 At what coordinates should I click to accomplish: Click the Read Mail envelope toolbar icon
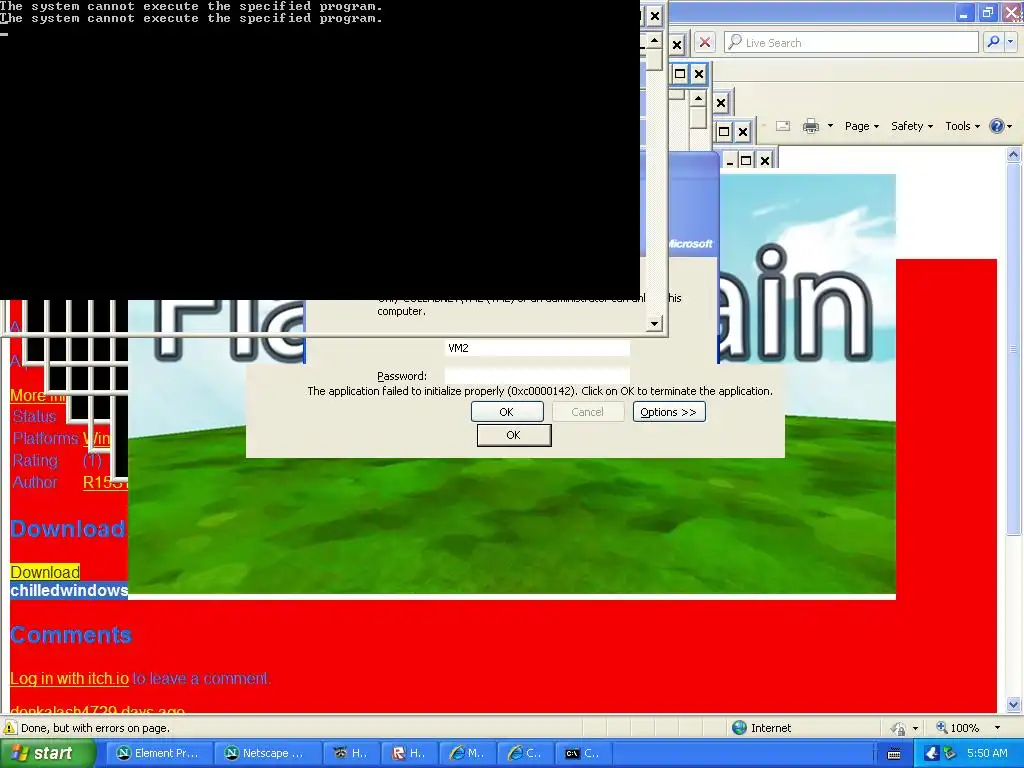783,126
